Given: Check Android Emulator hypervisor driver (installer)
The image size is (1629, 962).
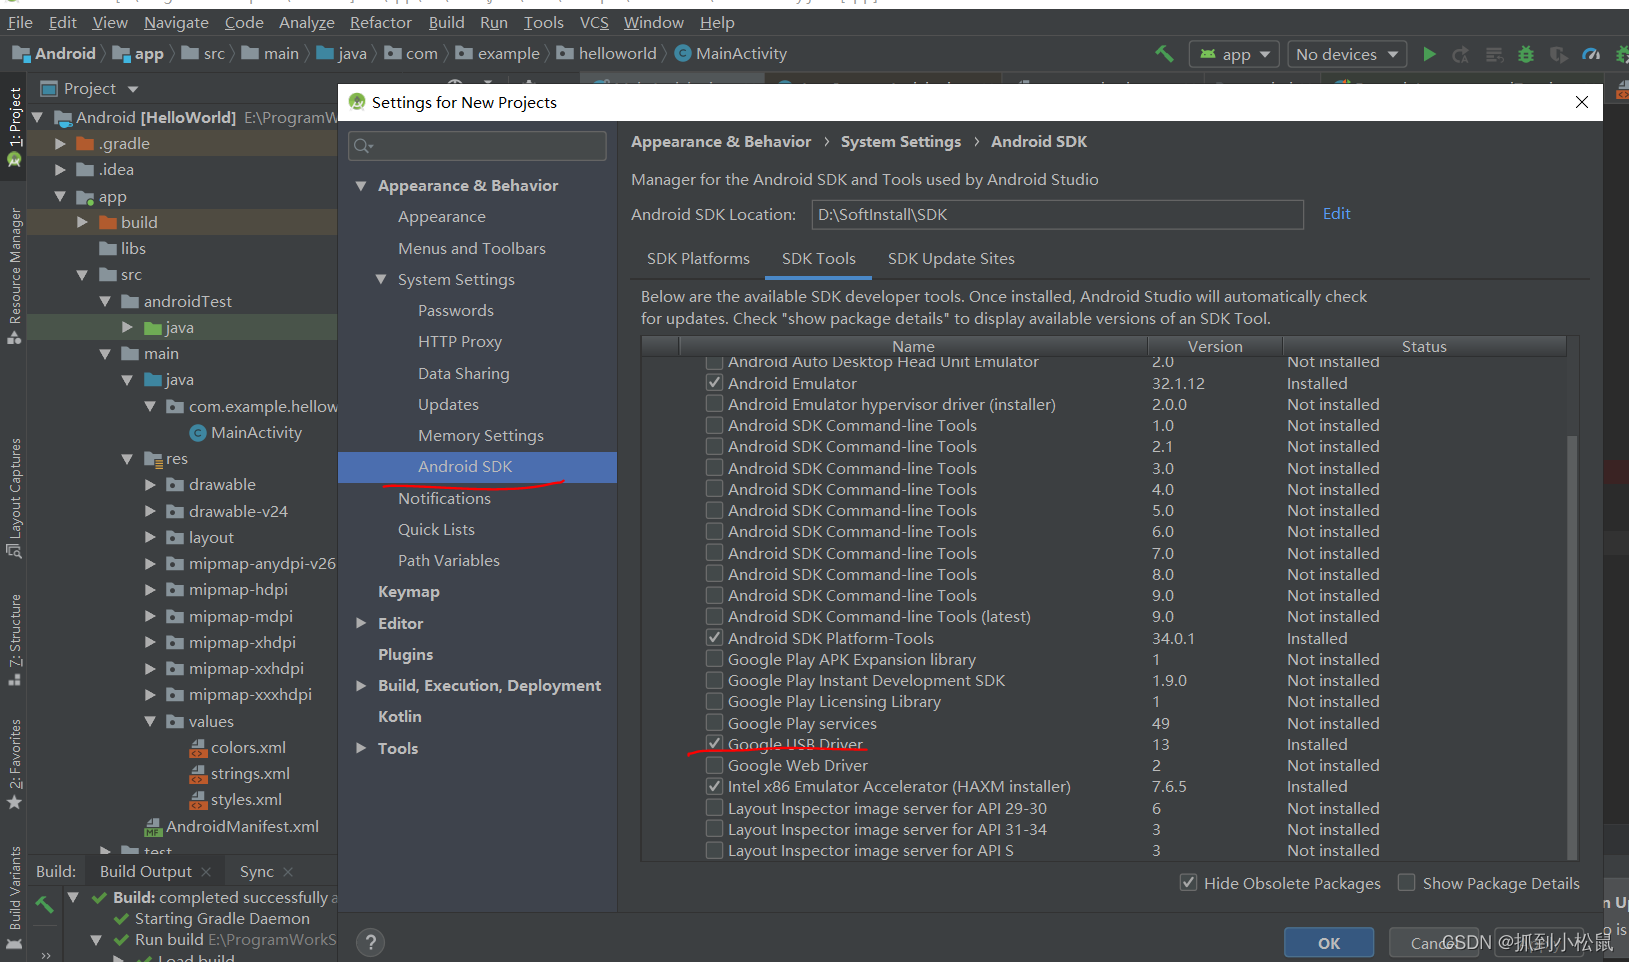Looking at the screenshot, I should click(714, 403).
